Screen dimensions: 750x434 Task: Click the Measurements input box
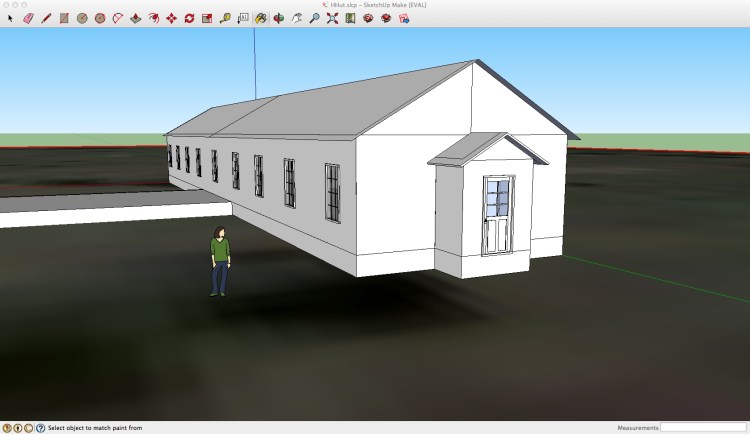[703, 427]
